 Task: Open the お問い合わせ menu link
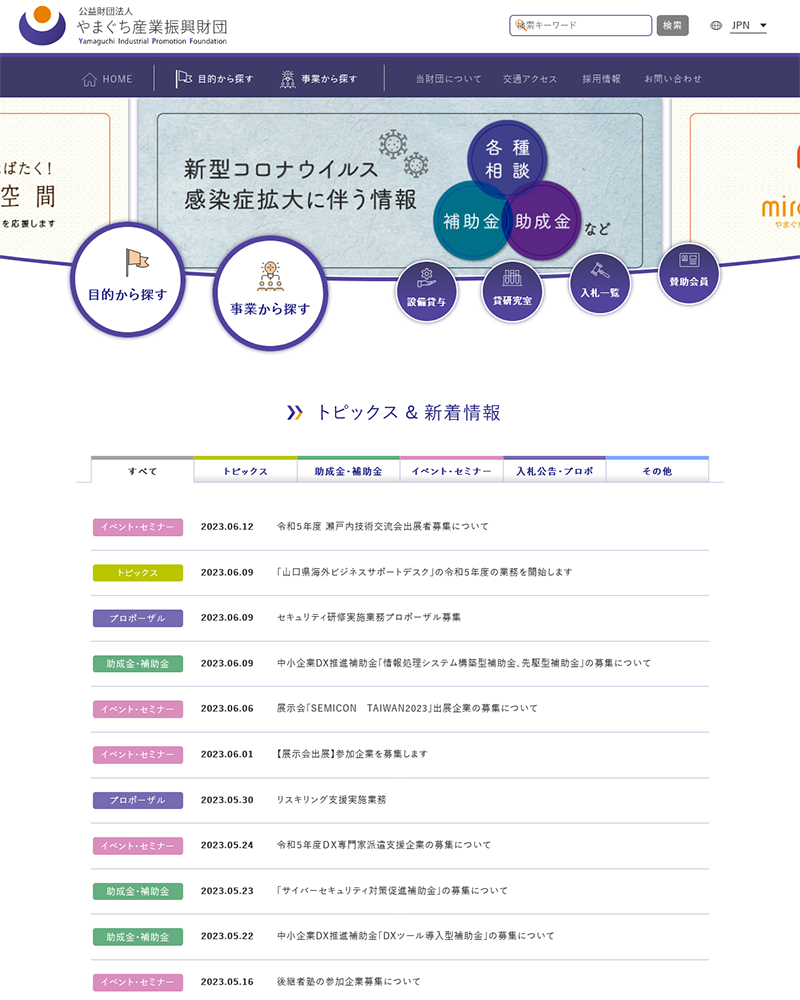[x=672, y=77]
